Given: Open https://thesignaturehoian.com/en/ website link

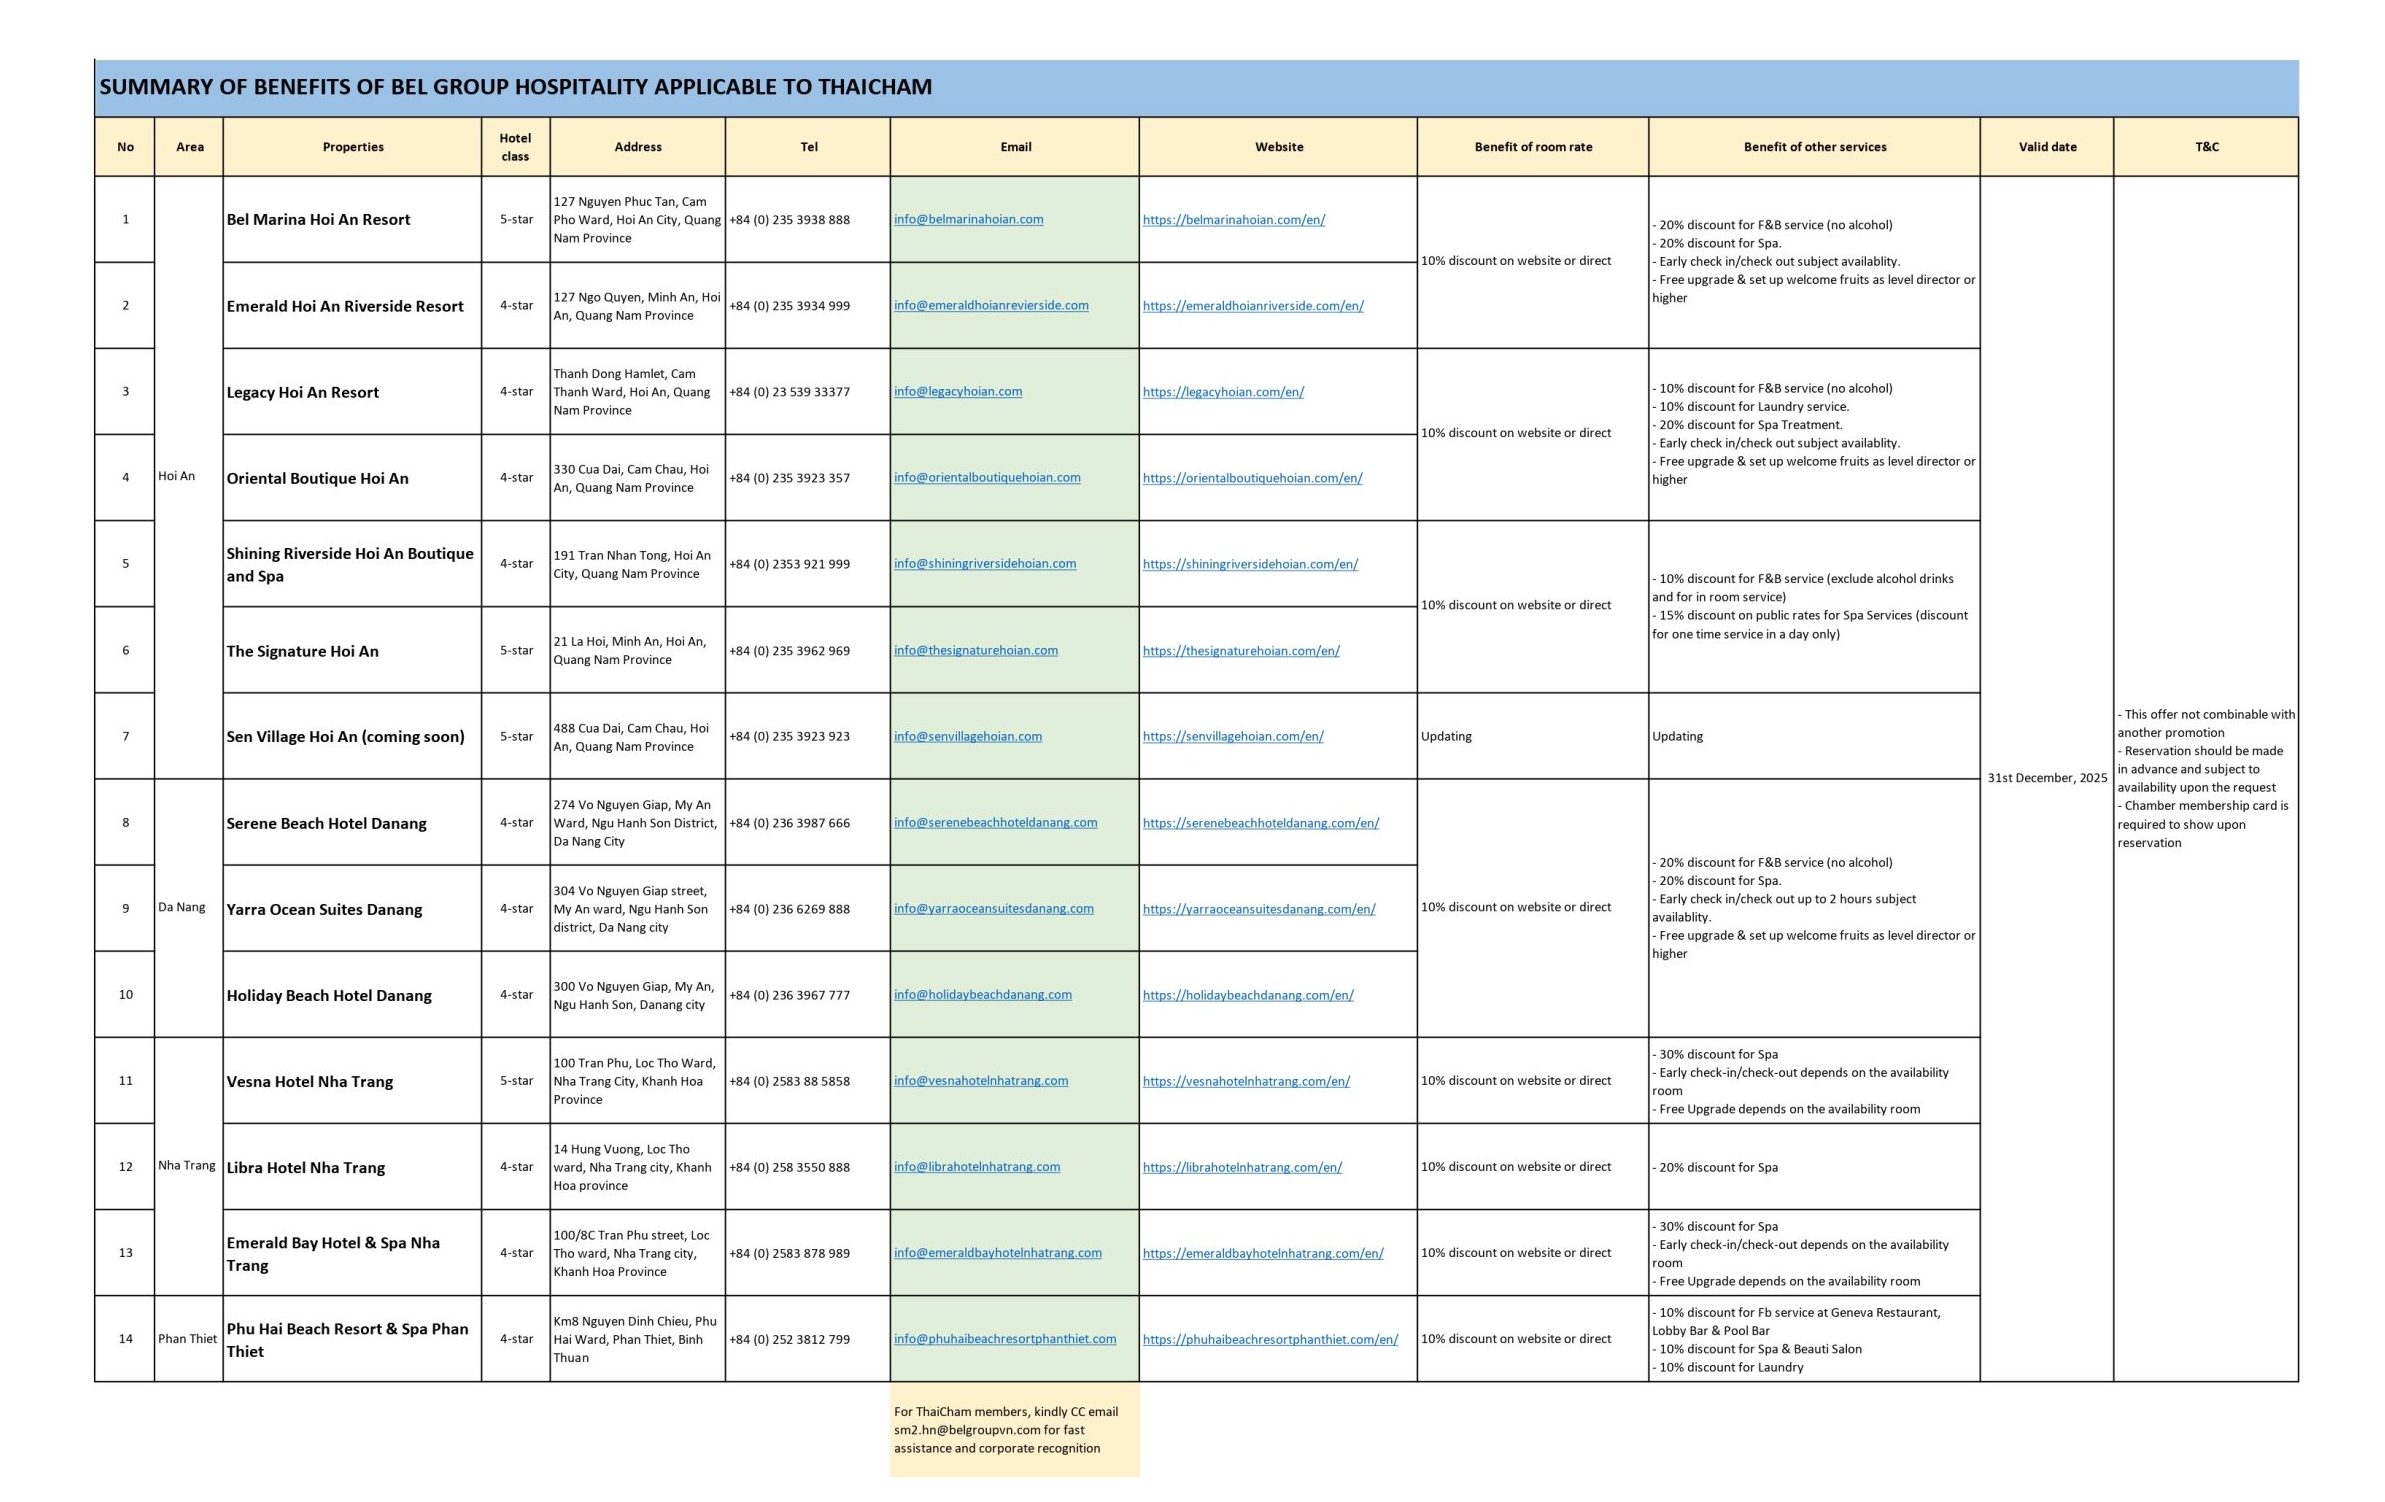Looking at the screenshot, I should click(1241, 651).
